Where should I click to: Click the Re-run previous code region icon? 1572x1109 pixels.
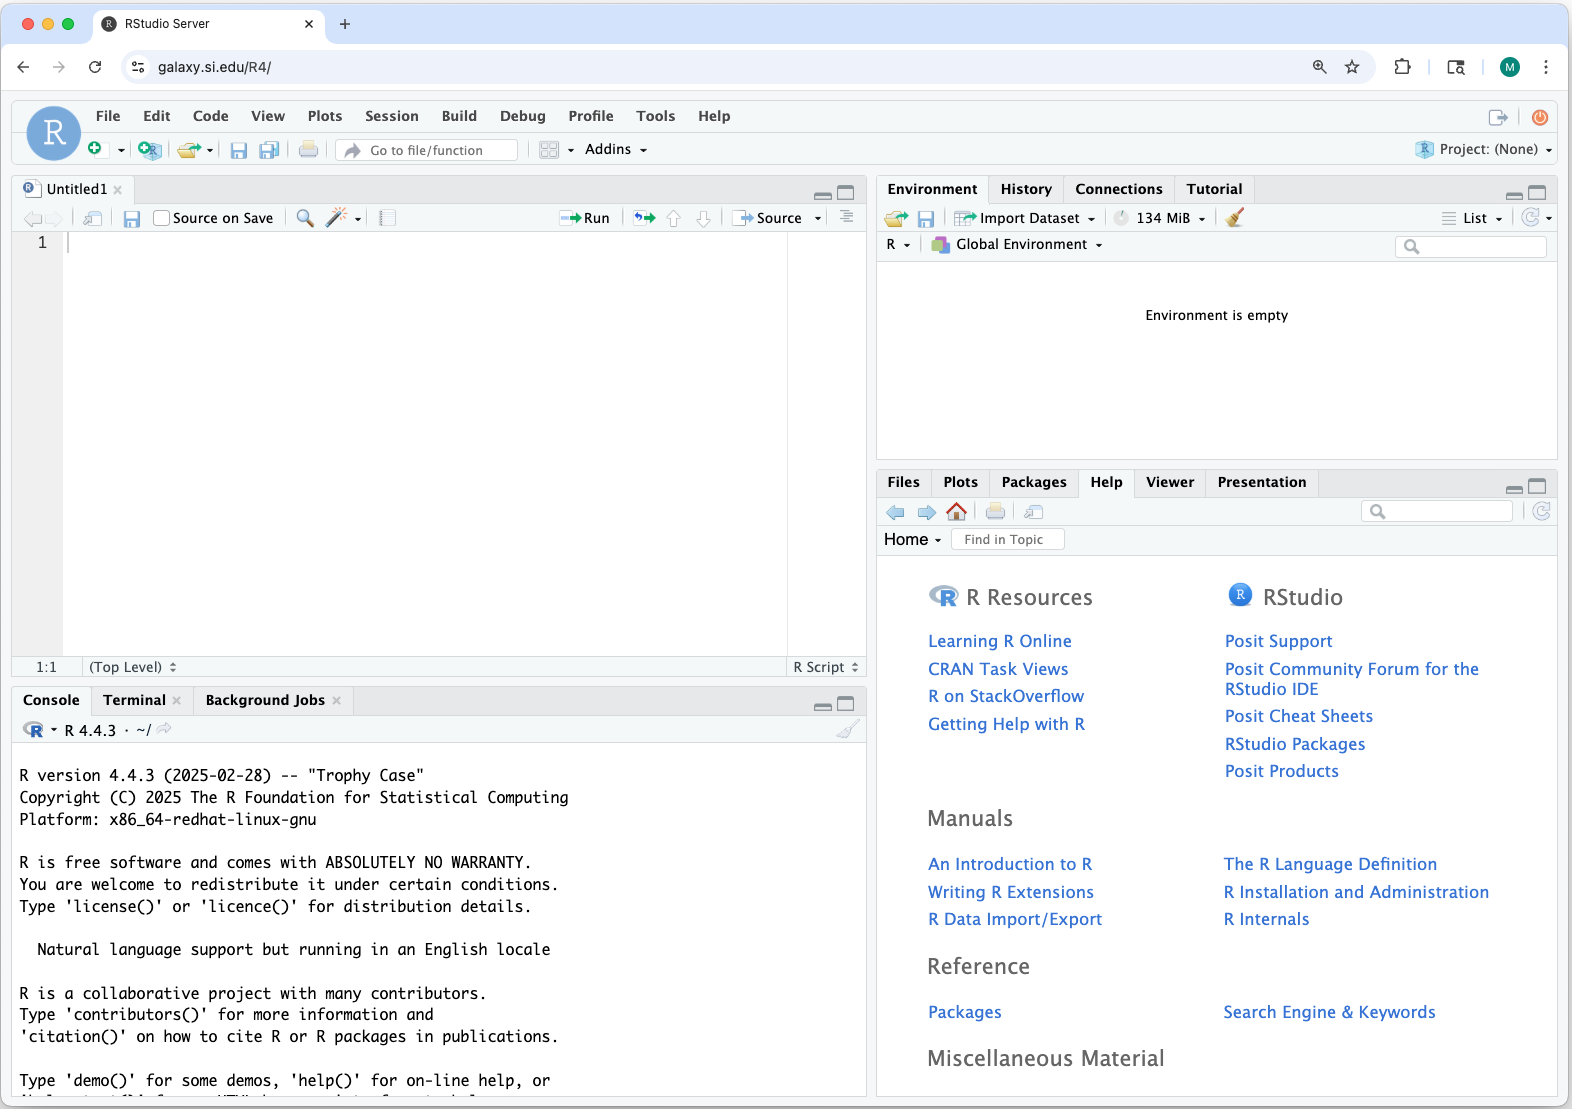pos(645,218)
